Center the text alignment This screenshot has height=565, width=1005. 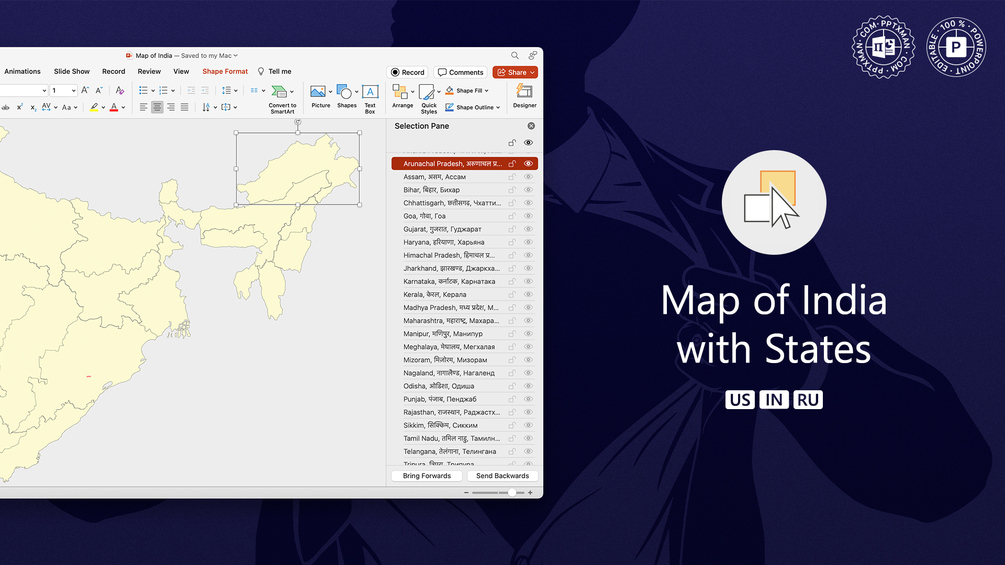(x=157, y=107)
